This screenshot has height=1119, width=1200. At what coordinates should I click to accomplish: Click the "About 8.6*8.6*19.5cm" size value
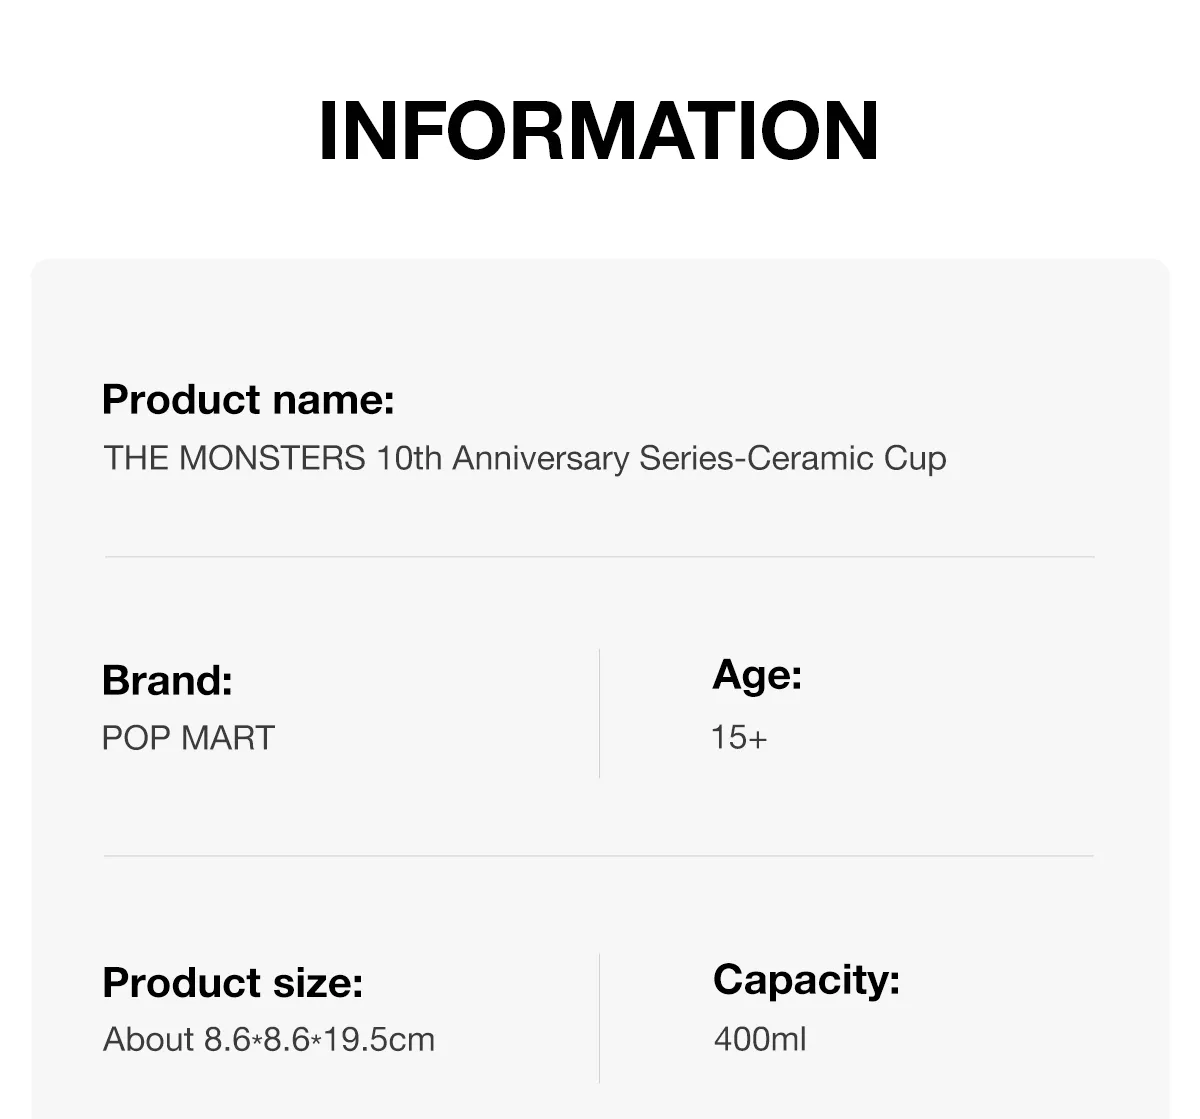pos(268,1039)
